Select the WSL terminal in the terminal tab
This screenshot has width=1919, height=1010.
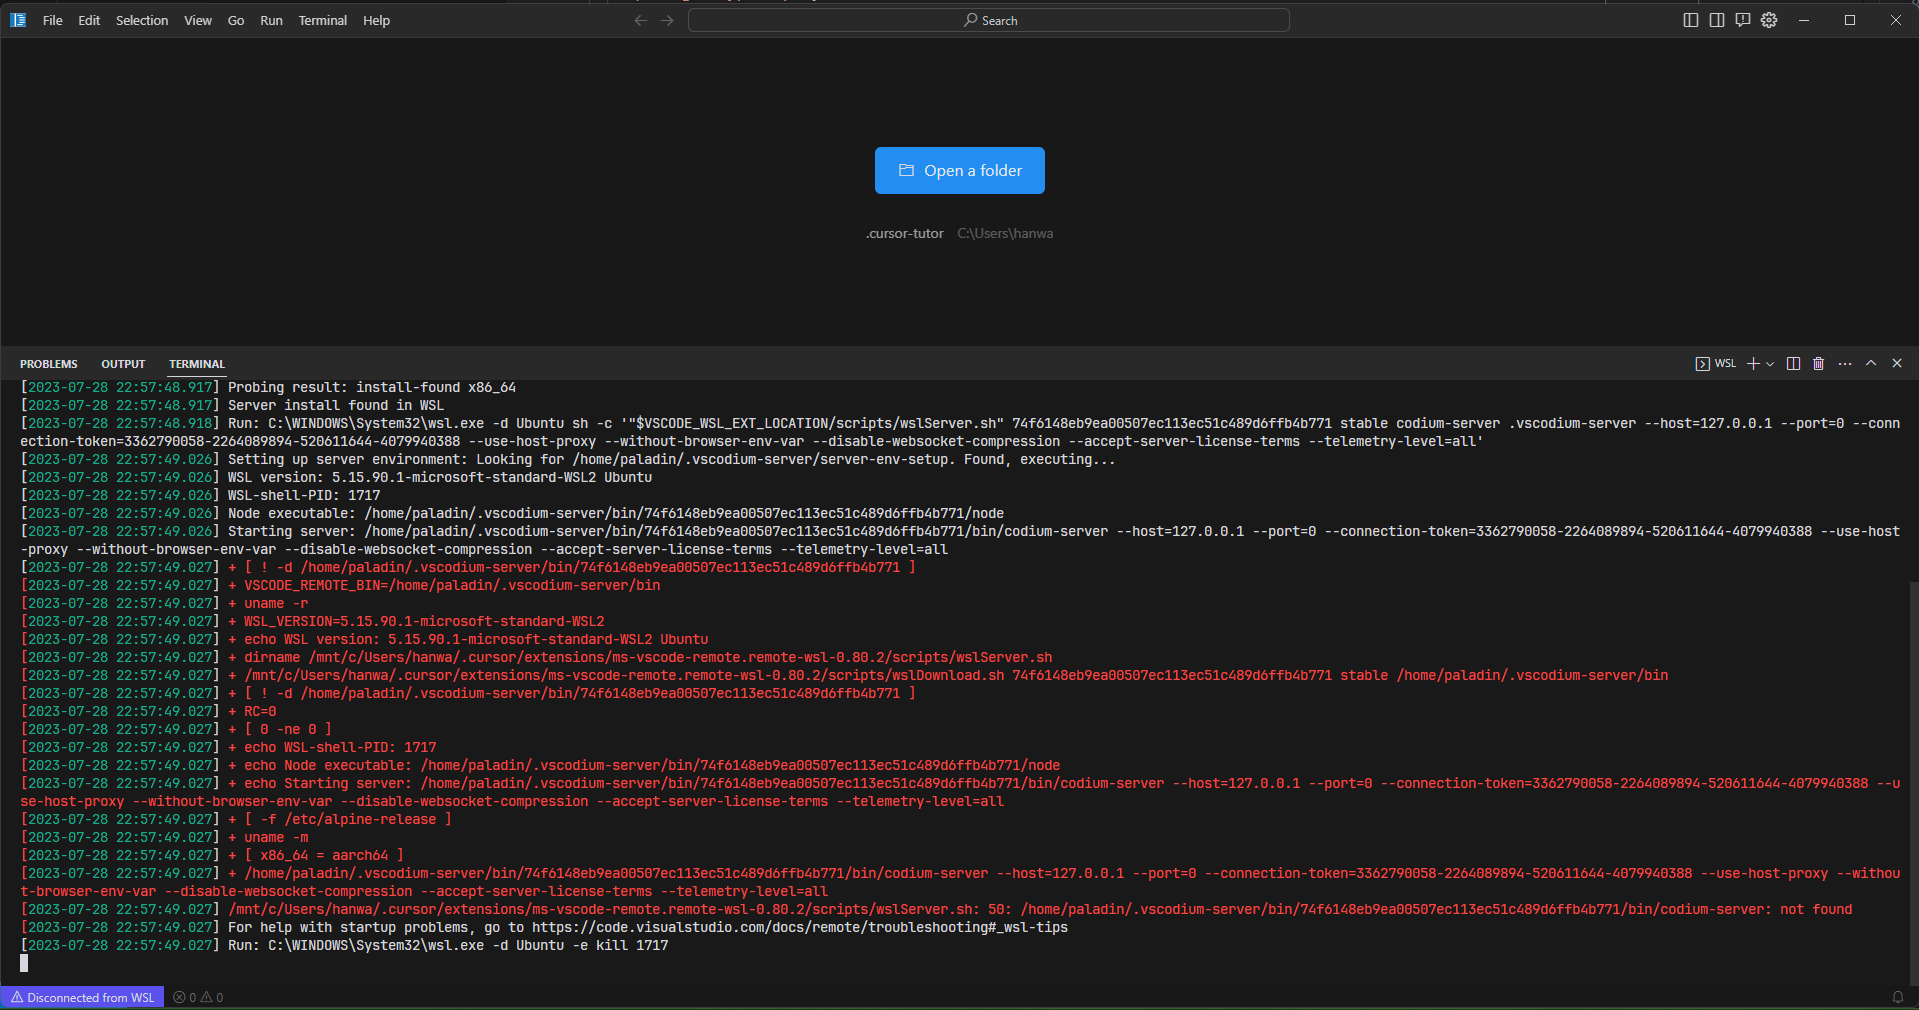coord(1715,364)
